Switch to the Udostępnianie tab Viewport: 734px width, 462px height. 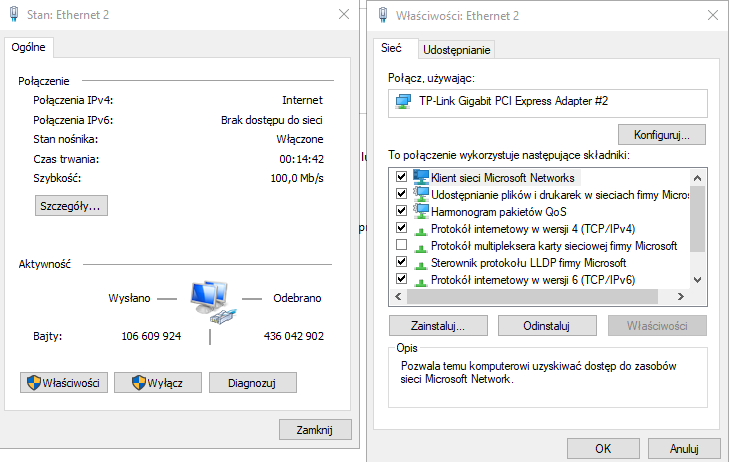(x=457, y=49)
